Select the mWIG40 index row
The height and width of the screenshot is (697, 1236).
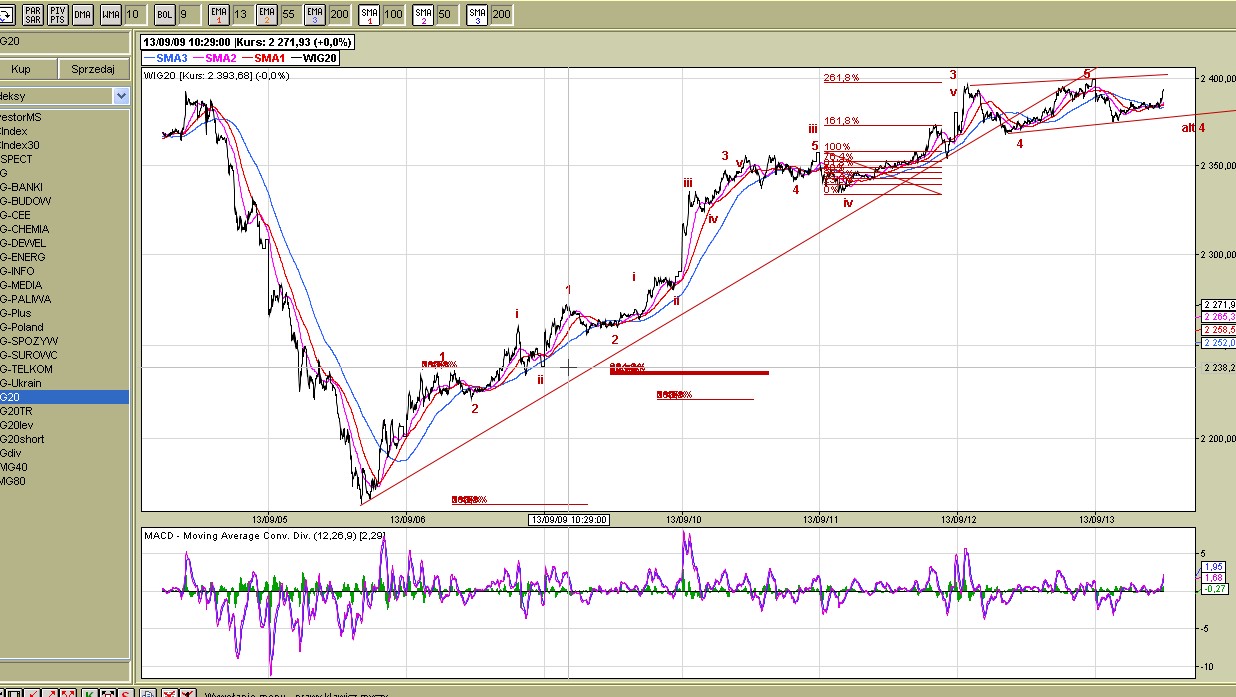point(64,467)
